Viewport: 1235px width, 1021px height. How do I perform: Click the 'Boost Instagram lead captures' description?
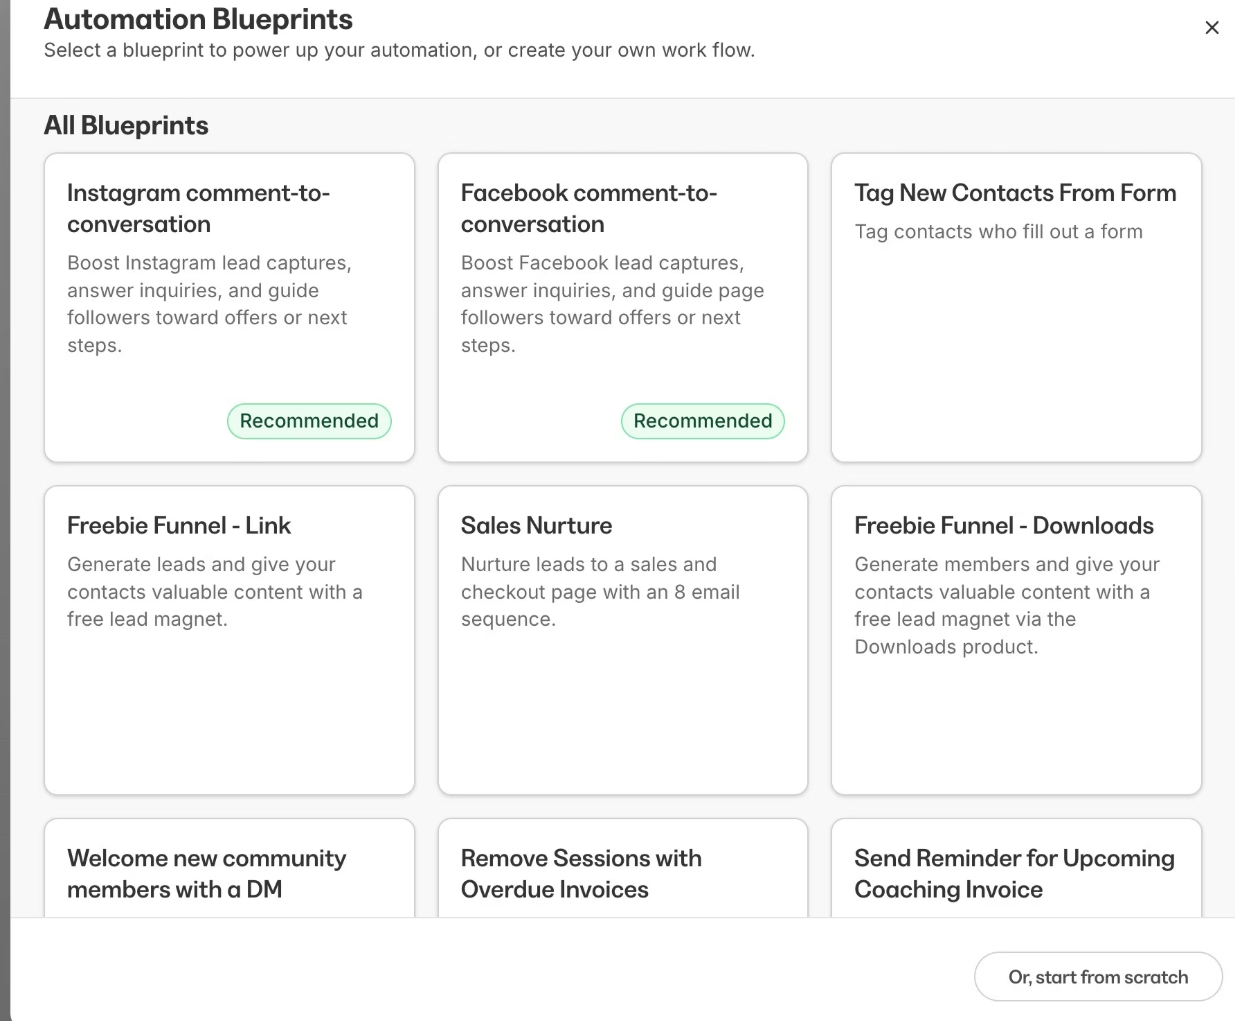[209, 304]
